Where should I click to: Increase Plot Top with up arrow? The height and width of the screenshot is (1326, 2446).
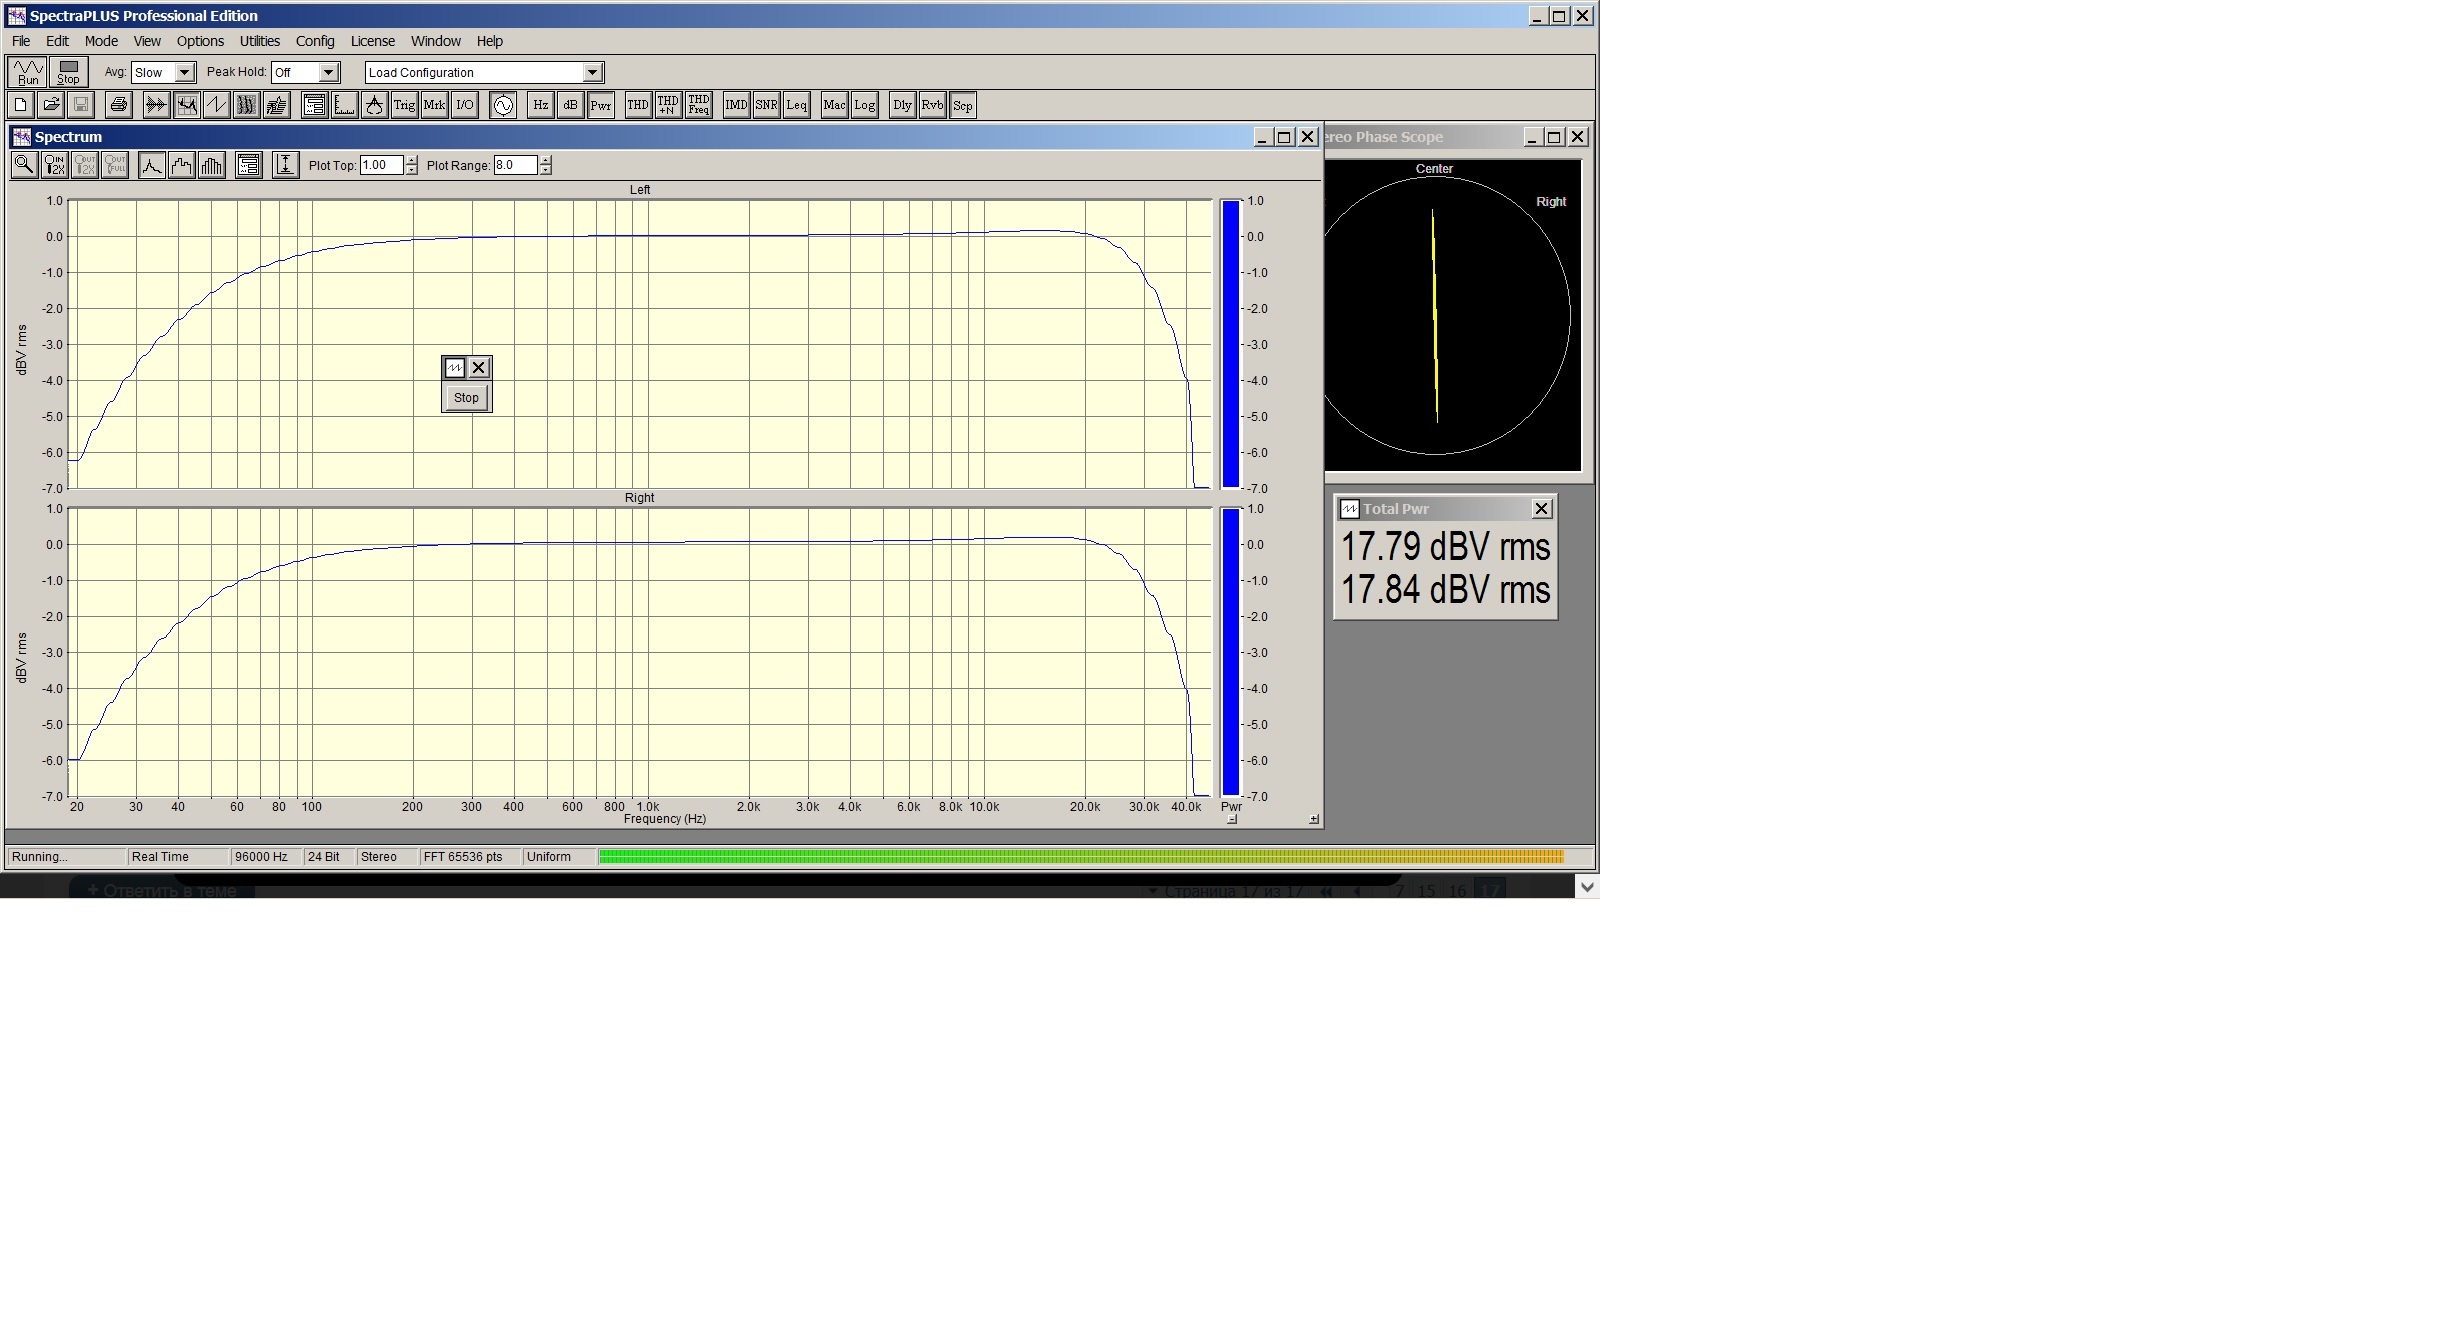pos(412,160)
